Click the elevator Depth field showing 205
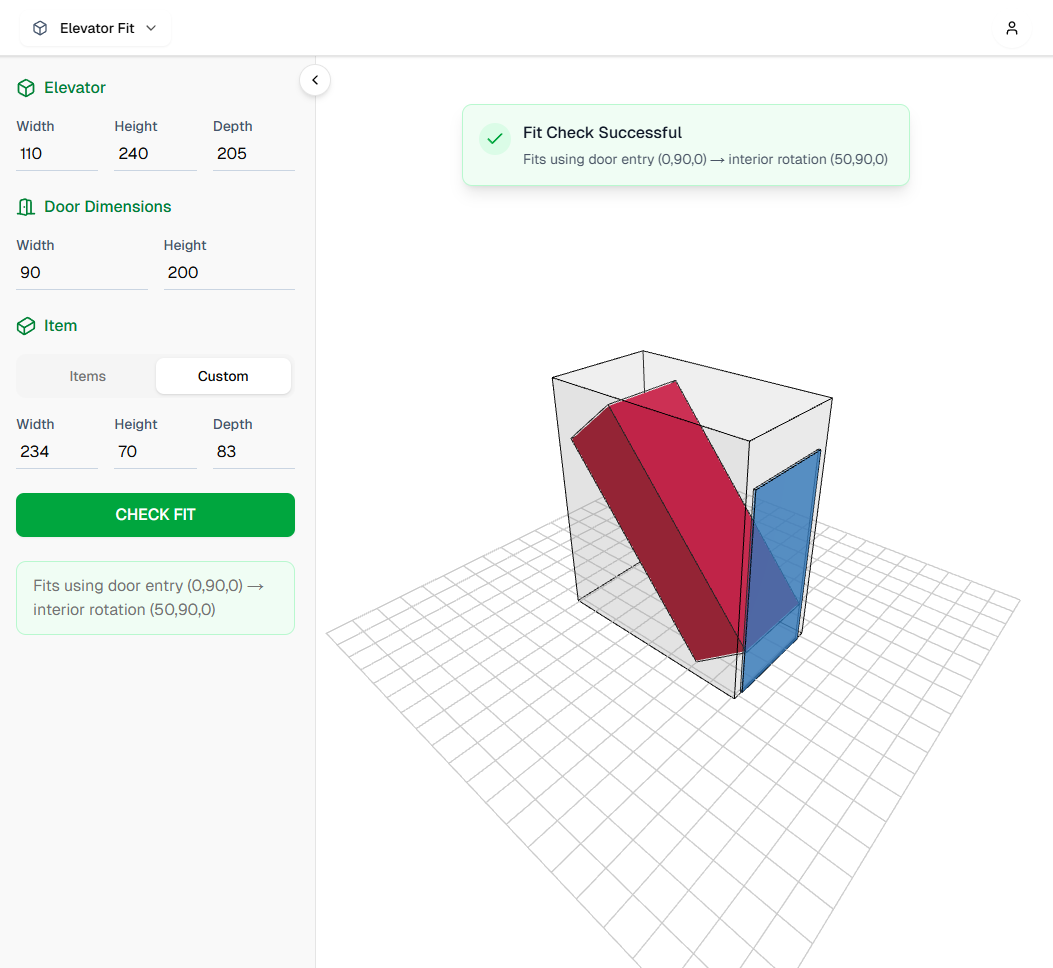 [x=253, y=153]
